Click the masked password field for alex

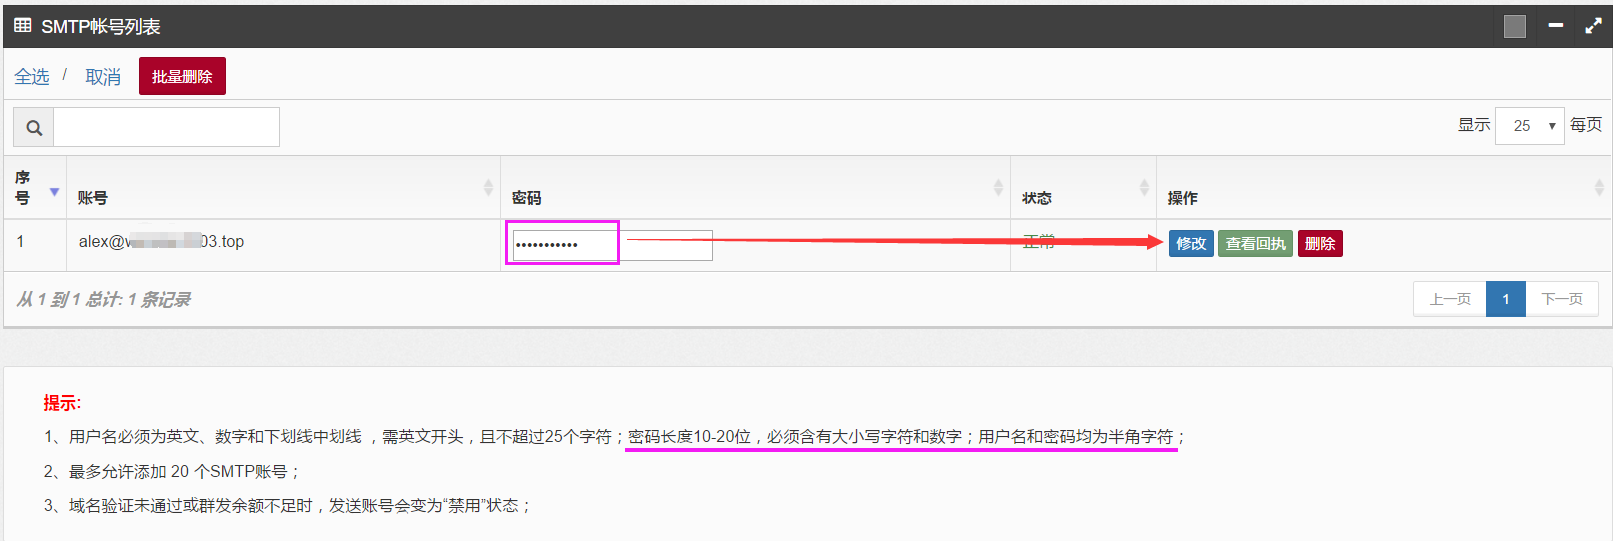562,244
